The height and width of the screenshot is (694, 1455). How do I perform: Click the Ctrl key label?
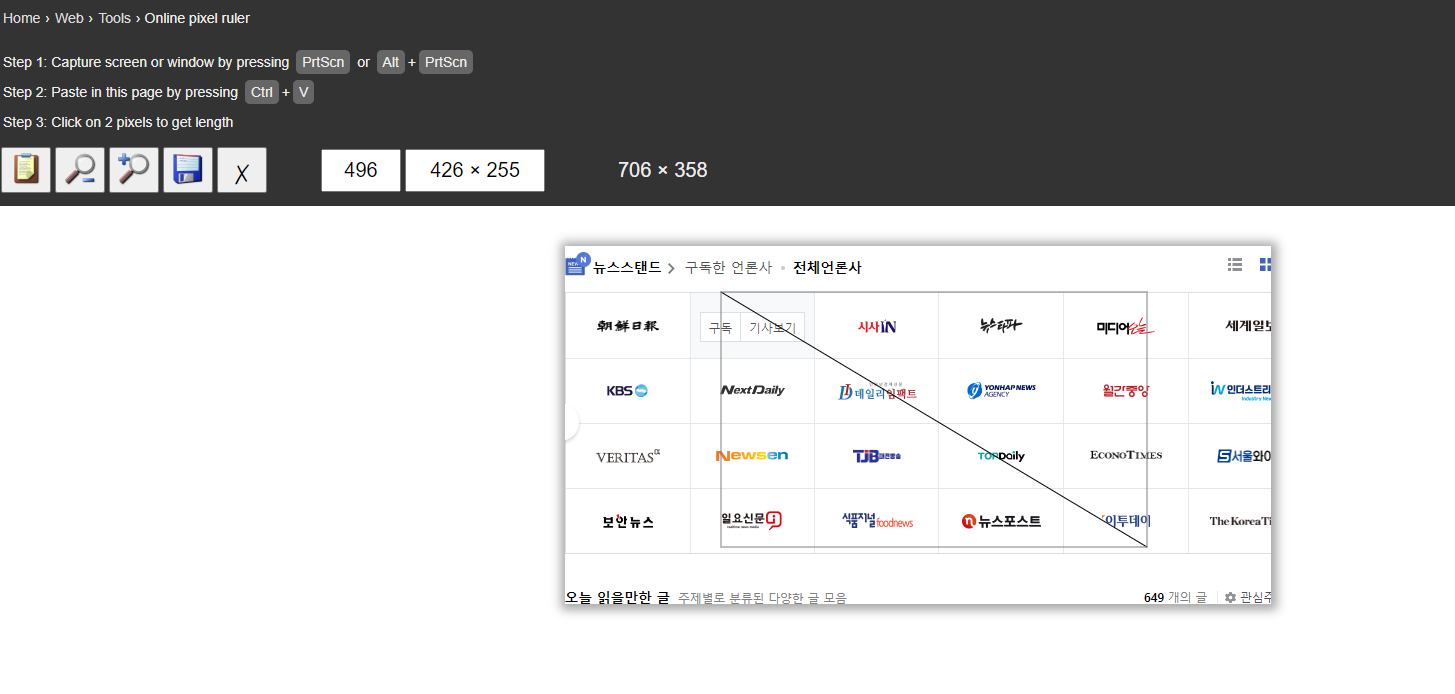(262, 92)
